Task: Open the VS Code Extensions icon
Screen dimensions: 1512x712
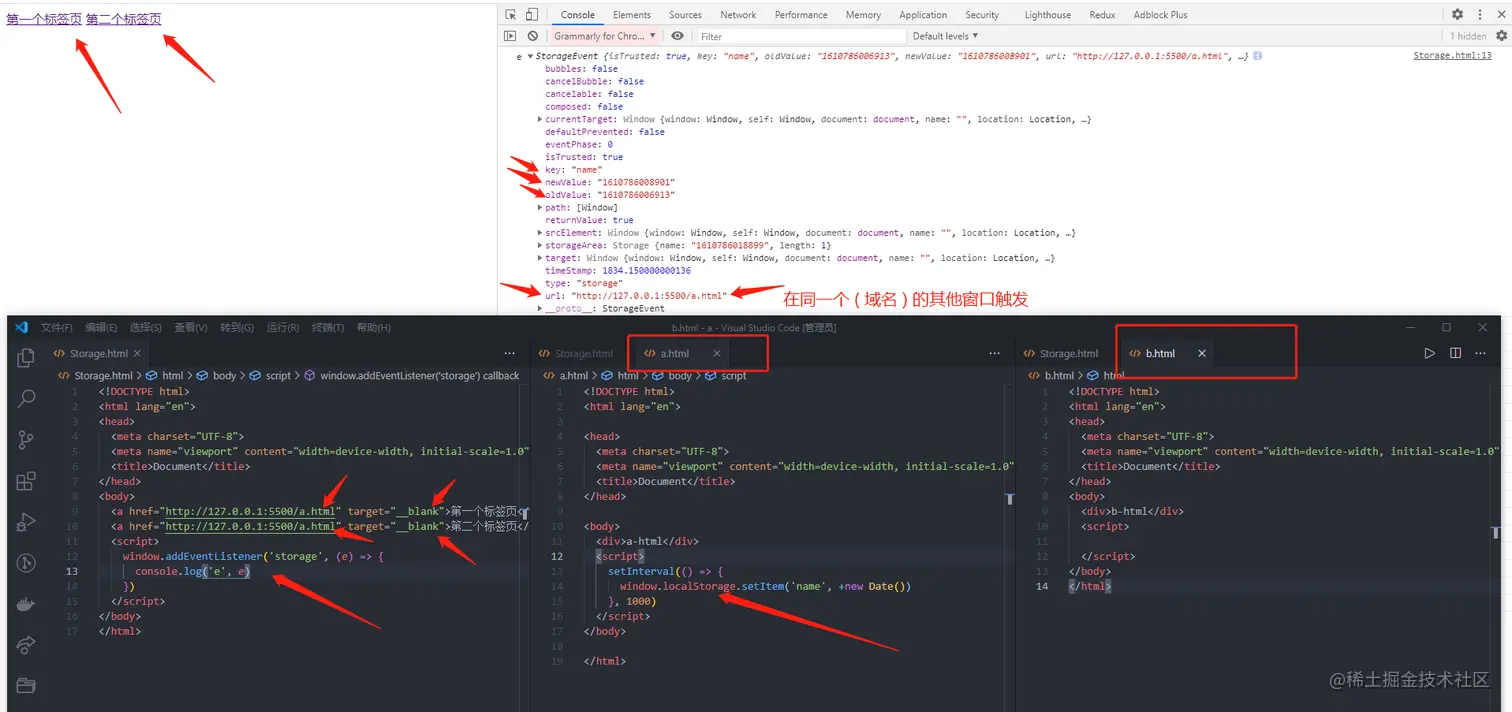Action: [x=26, y=481]
